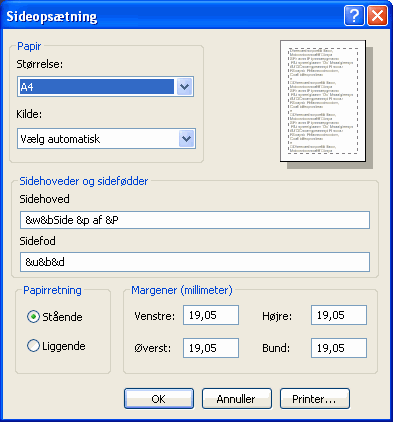Click the Højre: label
Viewport: 393px width, 422px height.
[x=277, y=316]
